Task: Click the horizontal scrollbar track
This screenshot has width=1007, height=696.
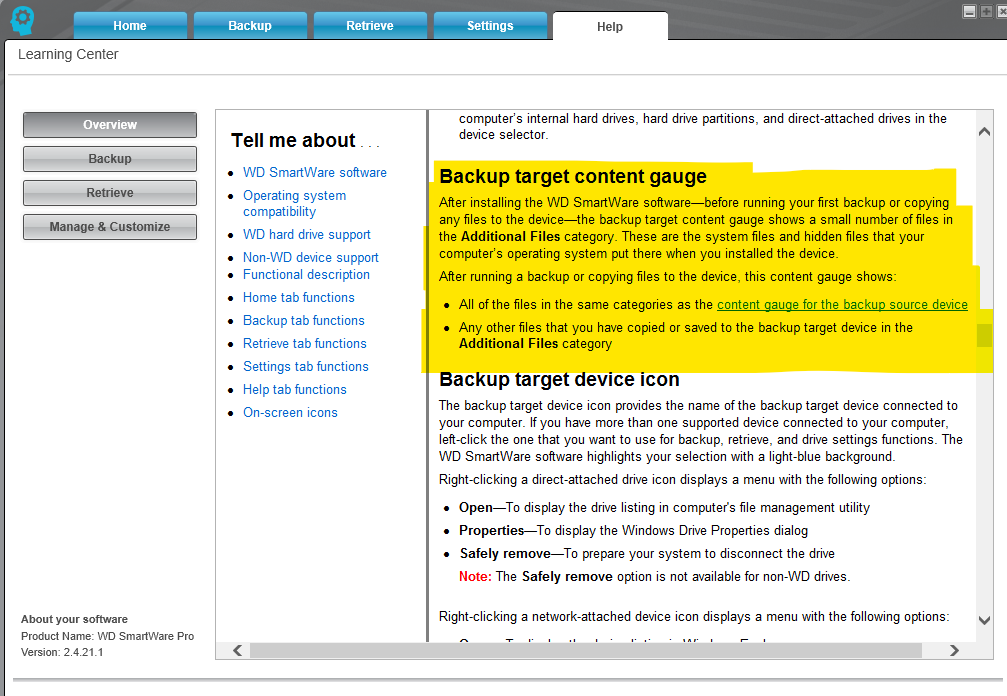Action: click(586, 650)
